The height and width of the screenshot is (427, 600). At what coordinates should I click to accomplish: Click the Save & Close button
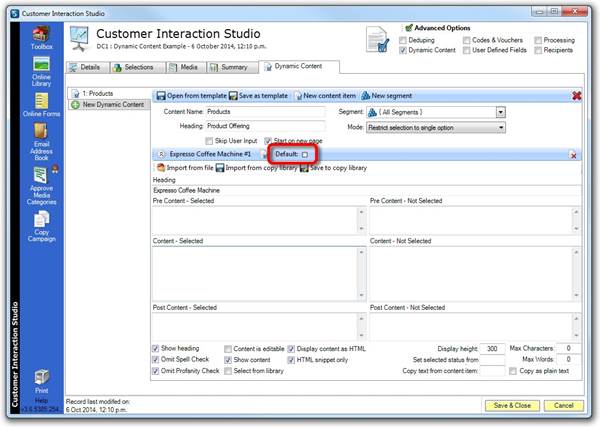(511, 405)
